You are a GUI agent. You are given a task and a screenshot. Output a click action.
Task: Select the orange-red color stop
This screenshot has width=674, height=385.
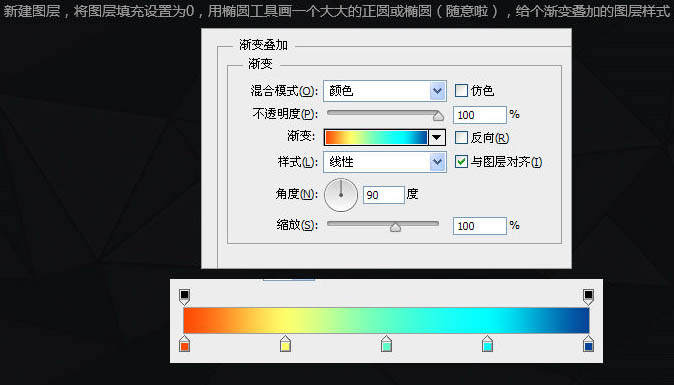[x=184, y=344]
